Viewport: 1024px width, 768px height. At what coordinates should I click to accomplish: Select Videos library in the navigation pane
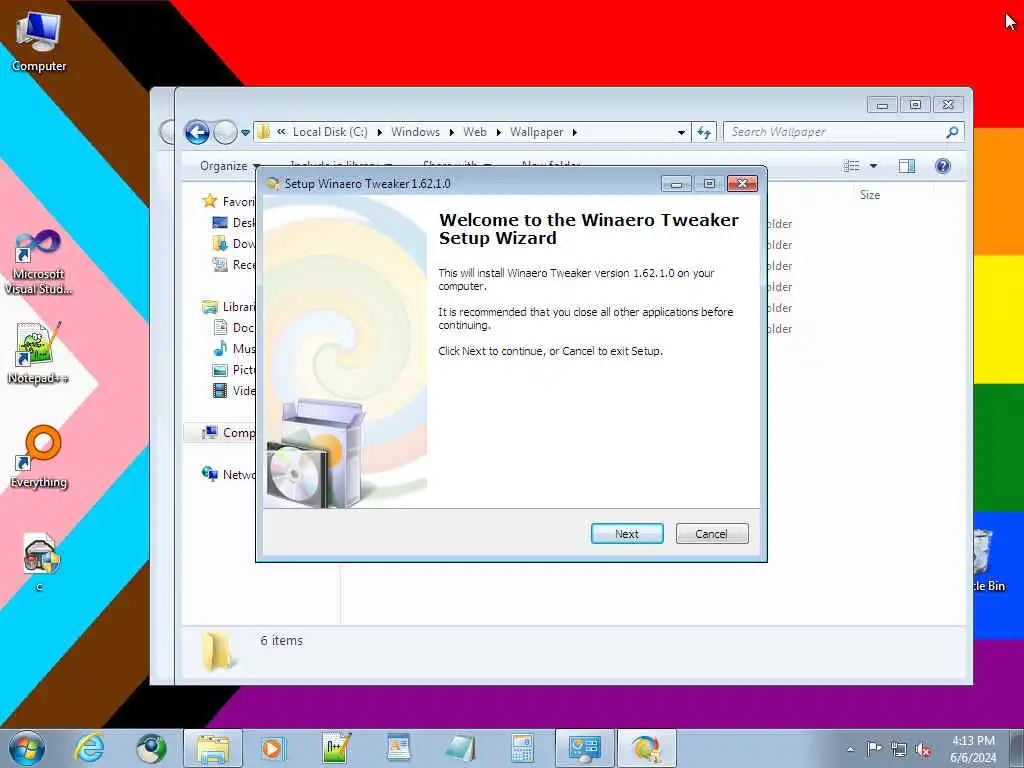(234, 391)
